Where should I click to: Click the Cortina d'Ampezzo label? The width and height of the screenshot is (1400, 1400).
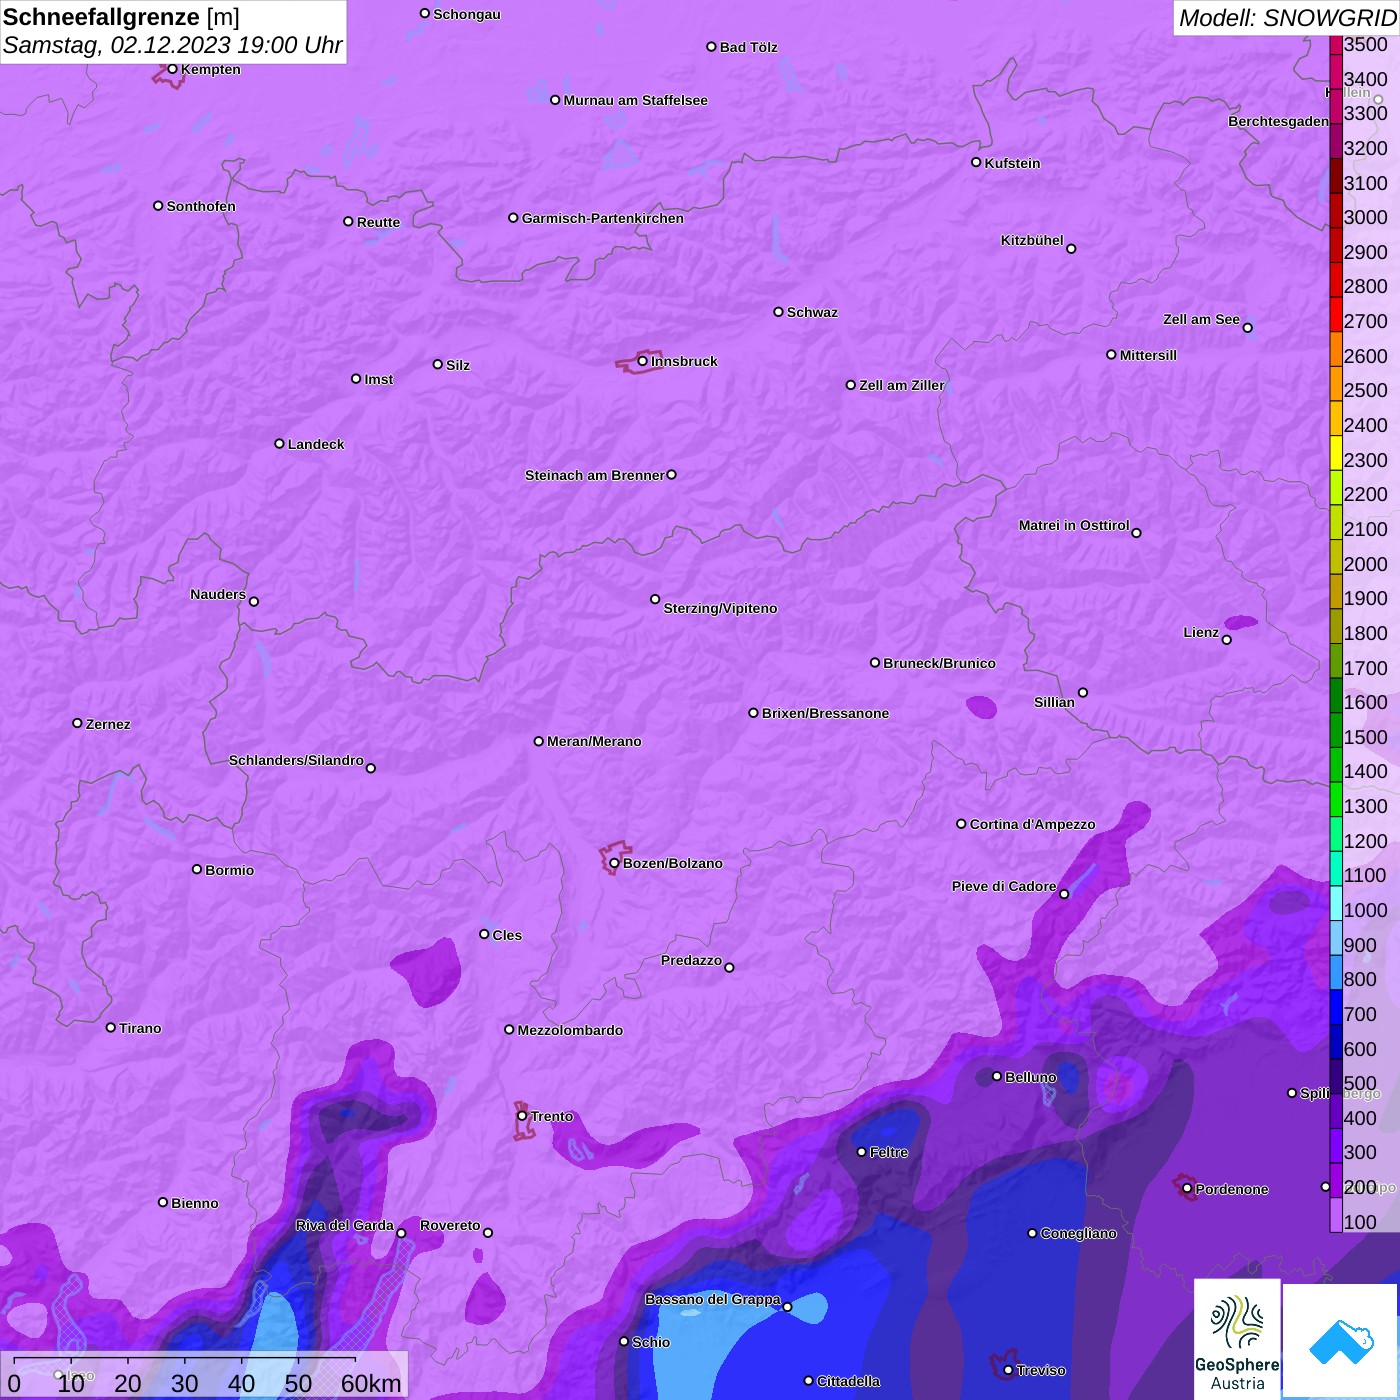pos(1032,824)
